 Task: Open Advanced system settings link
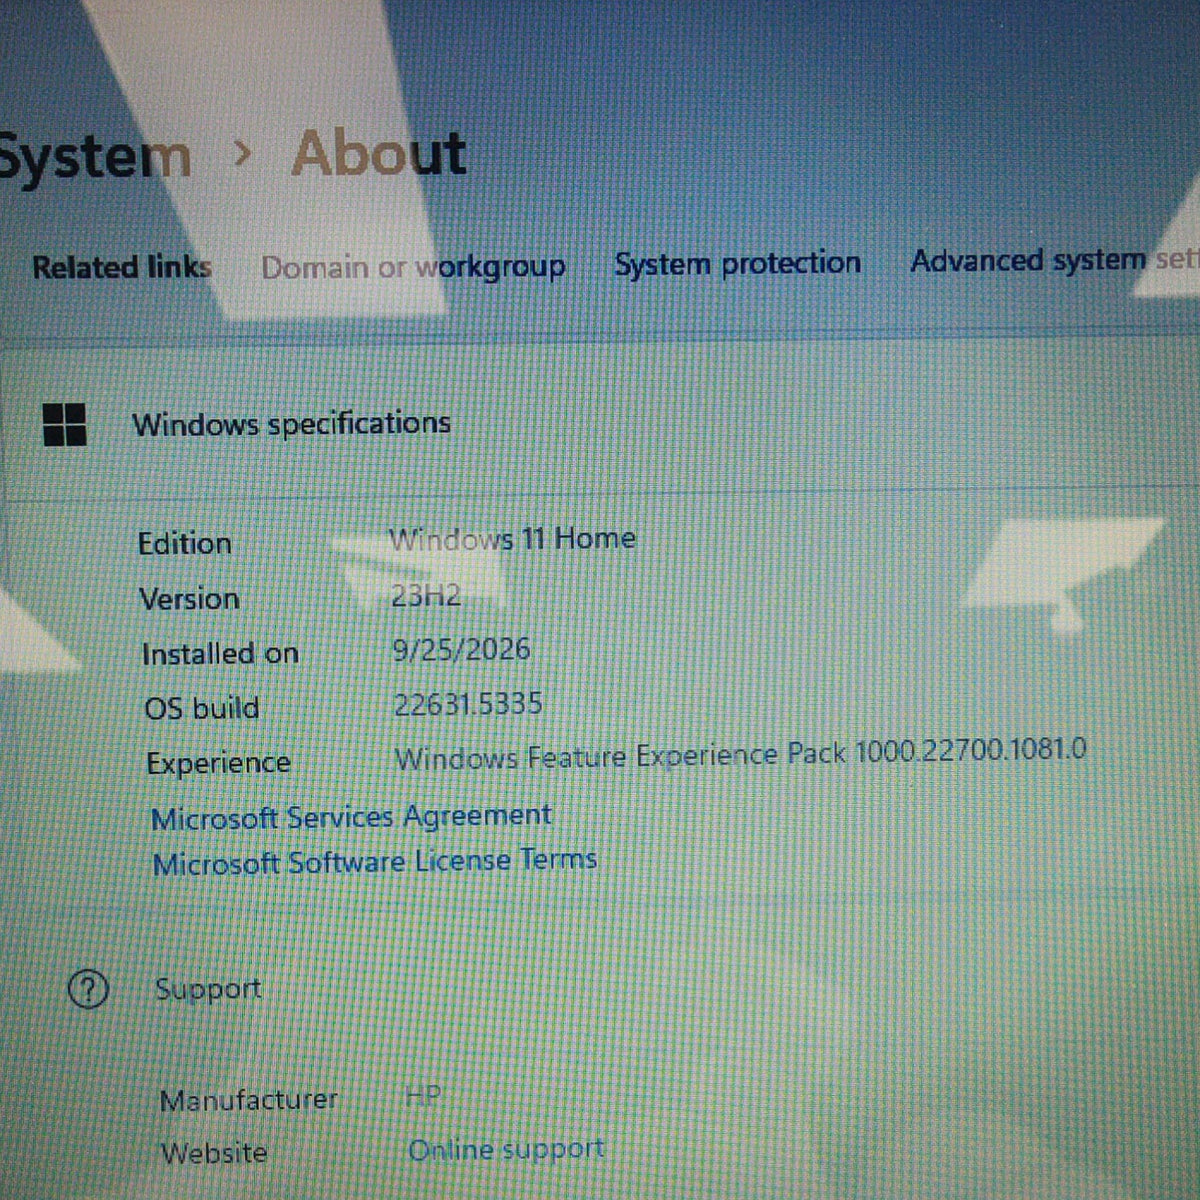[x=1054, y=260]
